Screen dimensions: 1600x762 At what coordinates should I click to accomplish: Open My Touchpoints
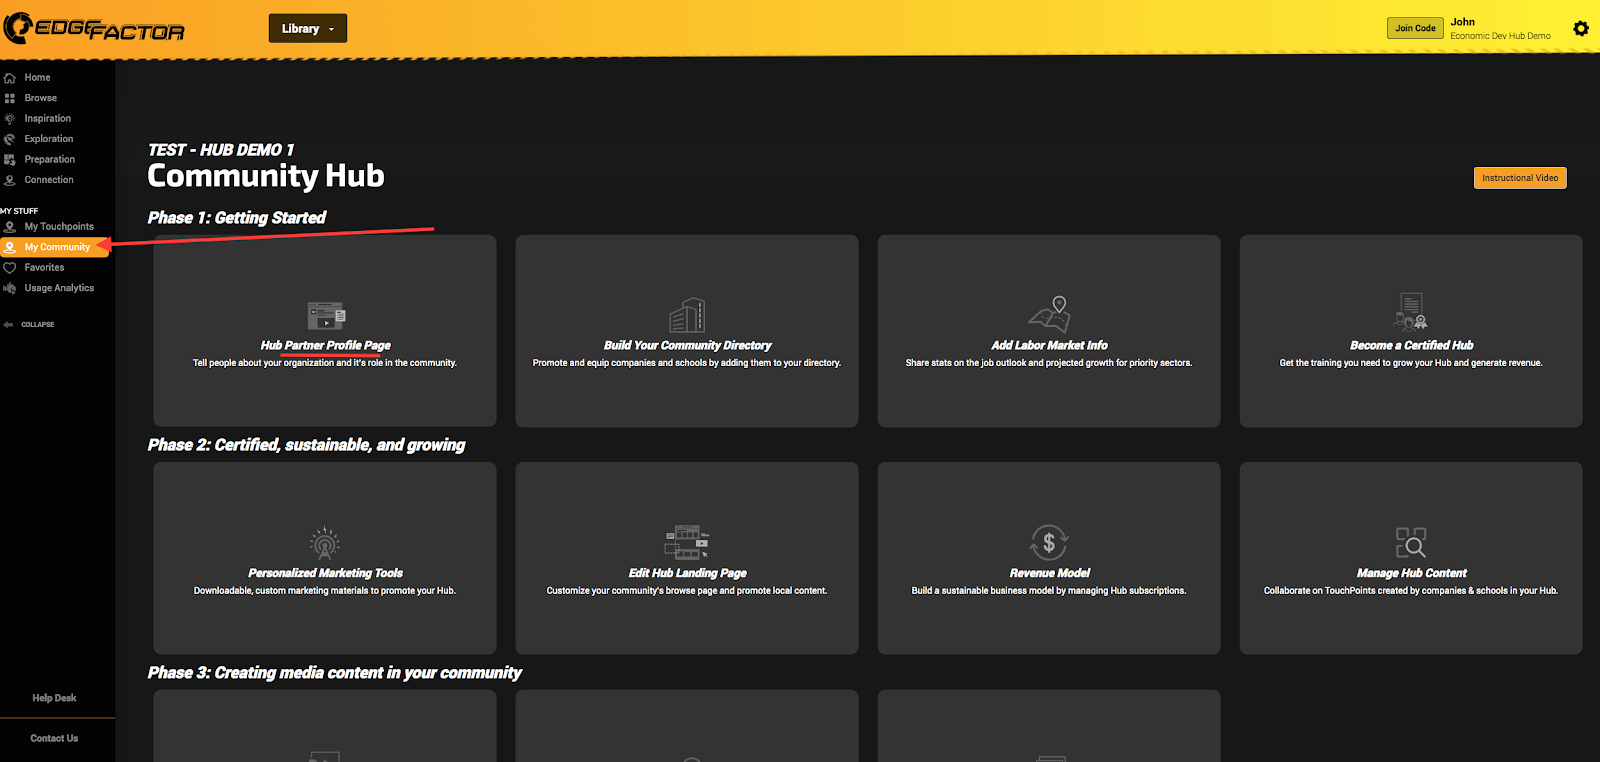pyautogui.click(x=59, y=227)
